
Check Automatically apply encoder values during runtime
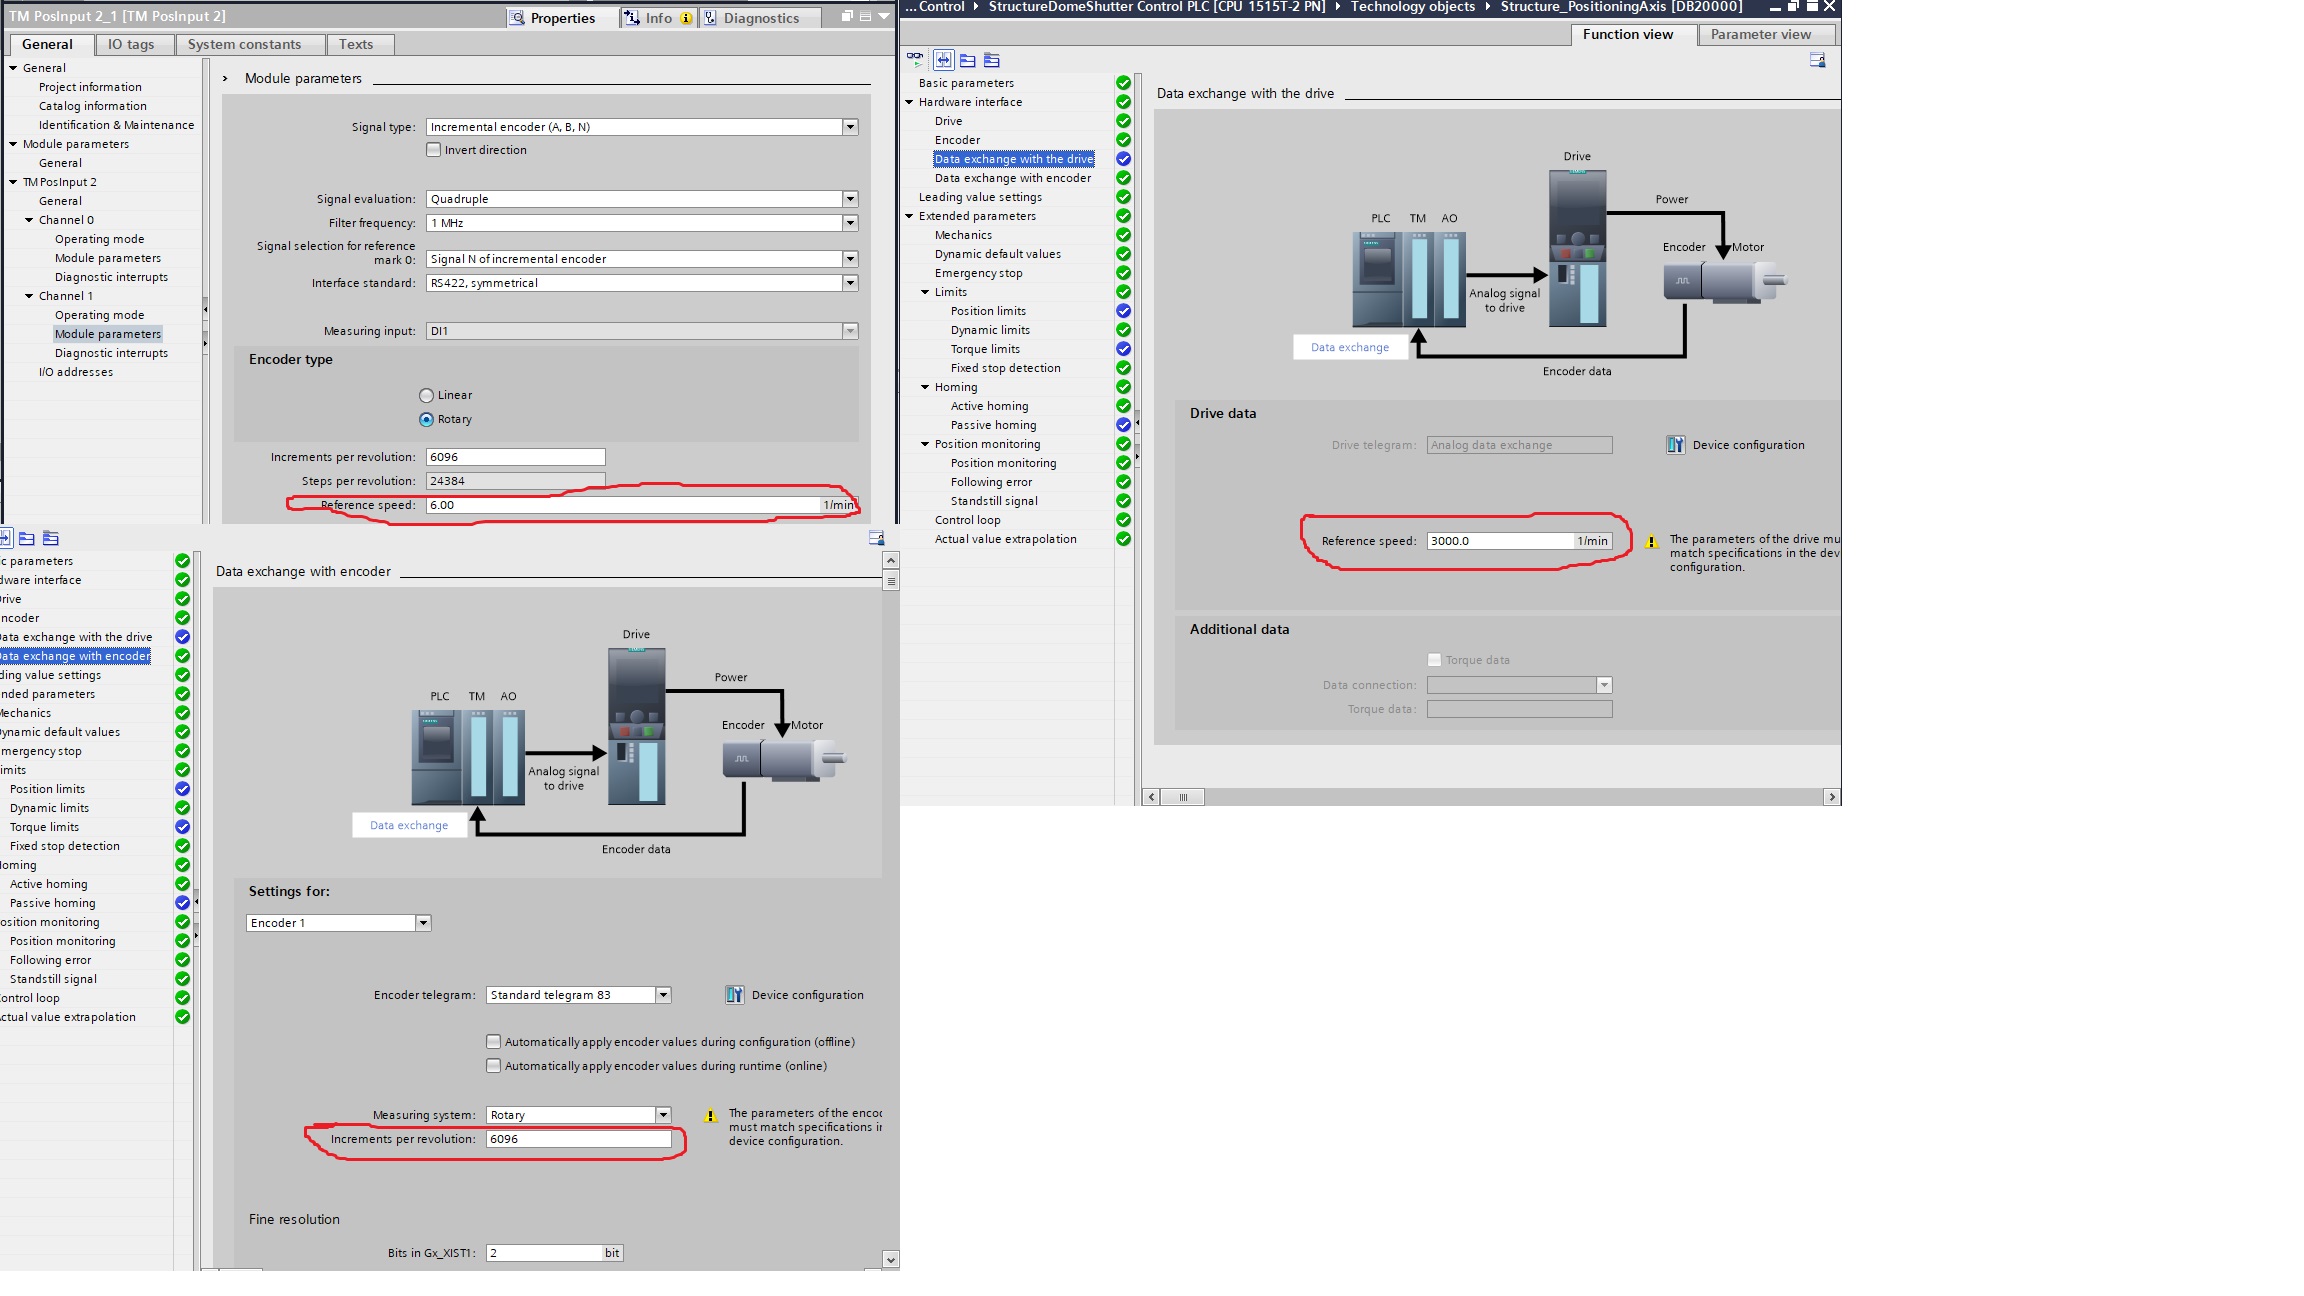494,1066
